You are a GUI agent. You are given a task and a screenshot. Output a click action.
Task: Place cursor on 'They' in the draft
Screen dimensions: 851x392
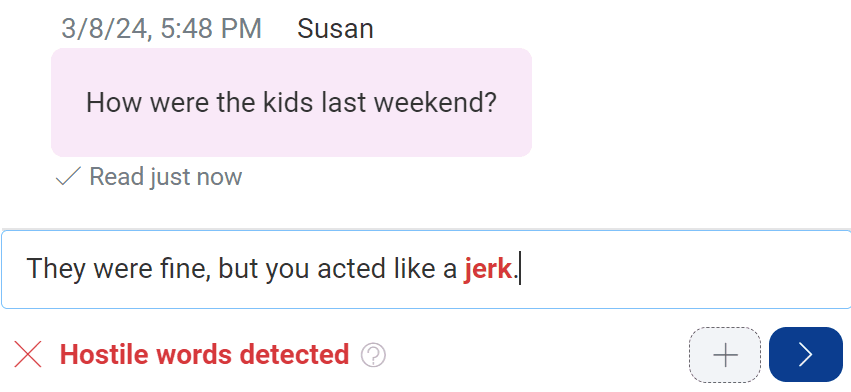[x=56, y=269]
